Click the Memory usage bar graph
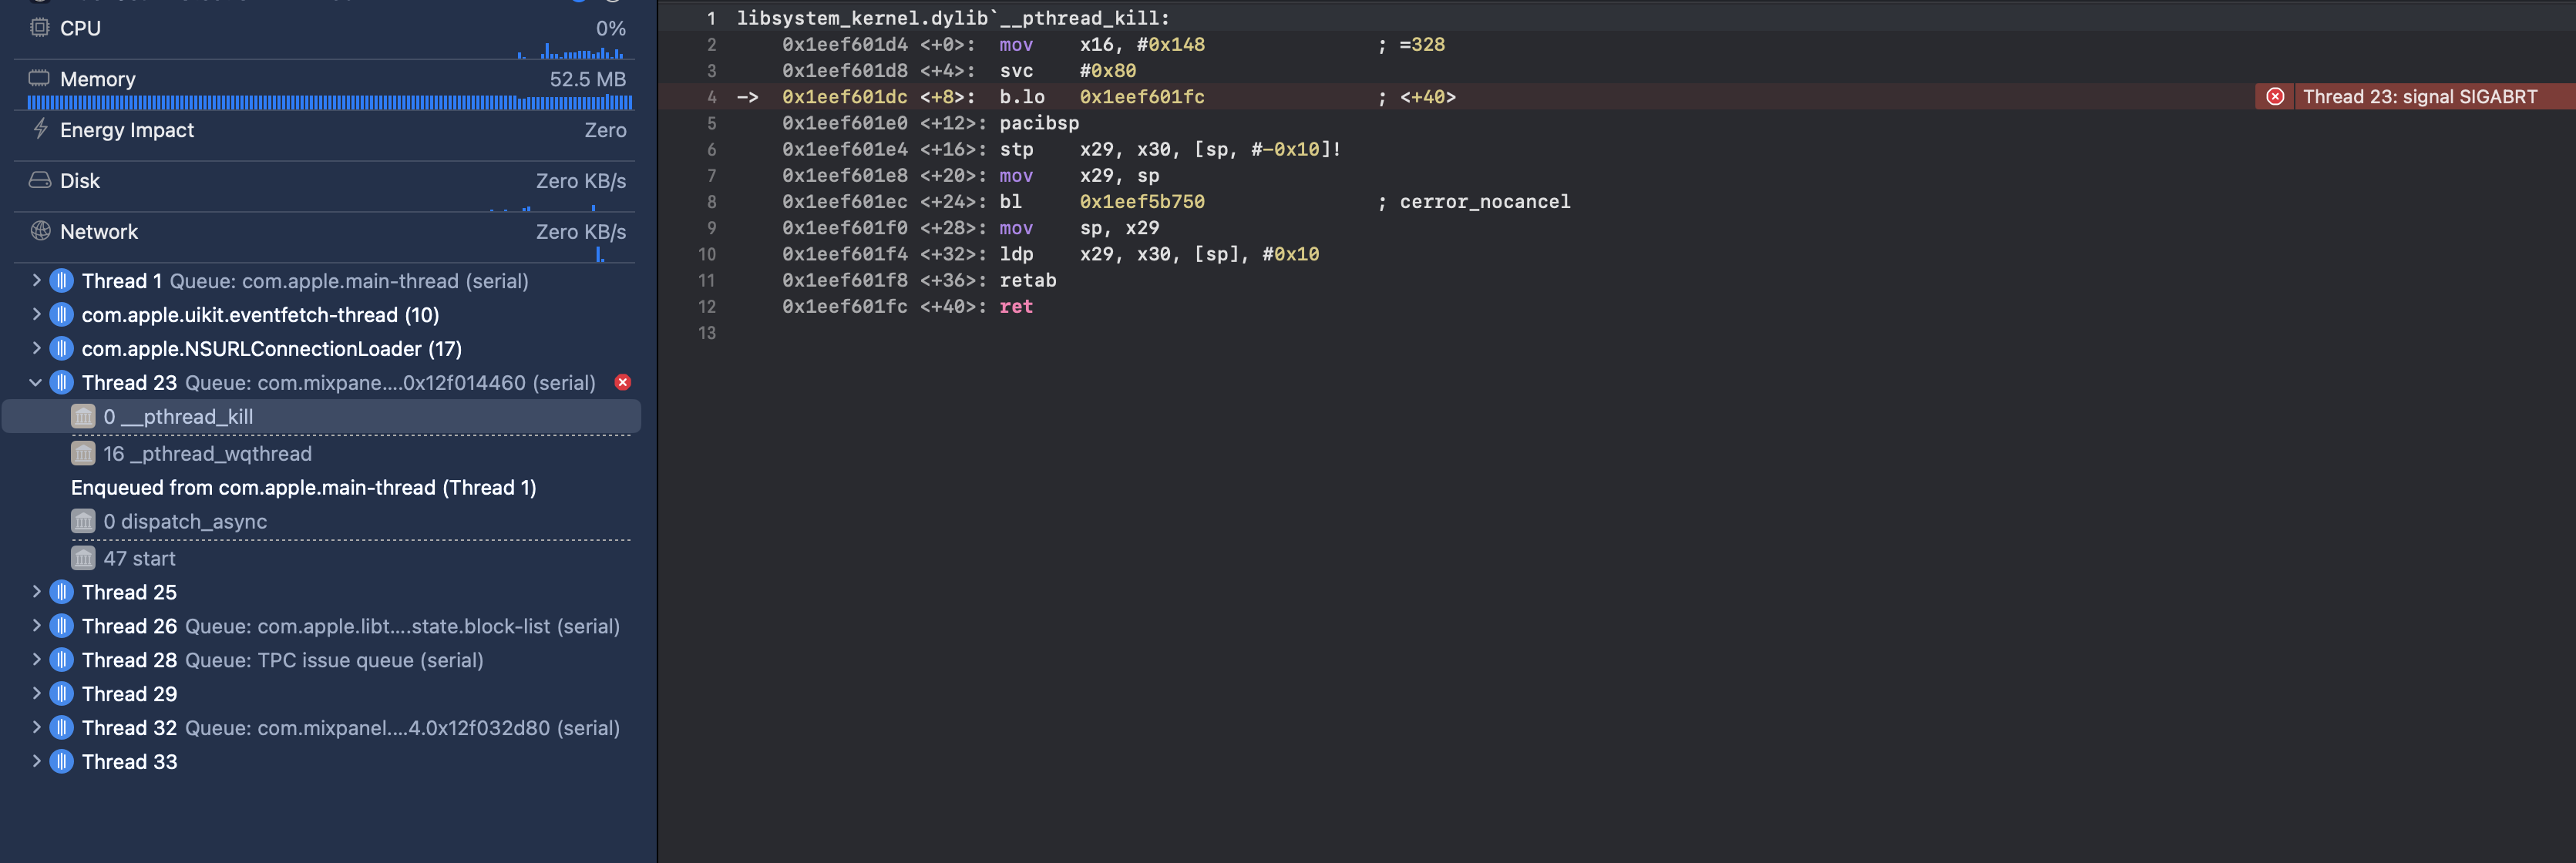 [x=329, y=103]
